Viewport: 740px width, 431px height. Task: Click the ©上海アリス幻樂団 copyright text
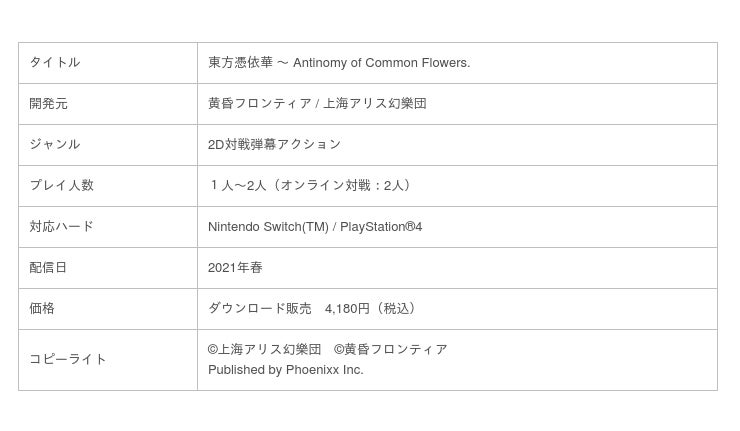coord(264,350)
